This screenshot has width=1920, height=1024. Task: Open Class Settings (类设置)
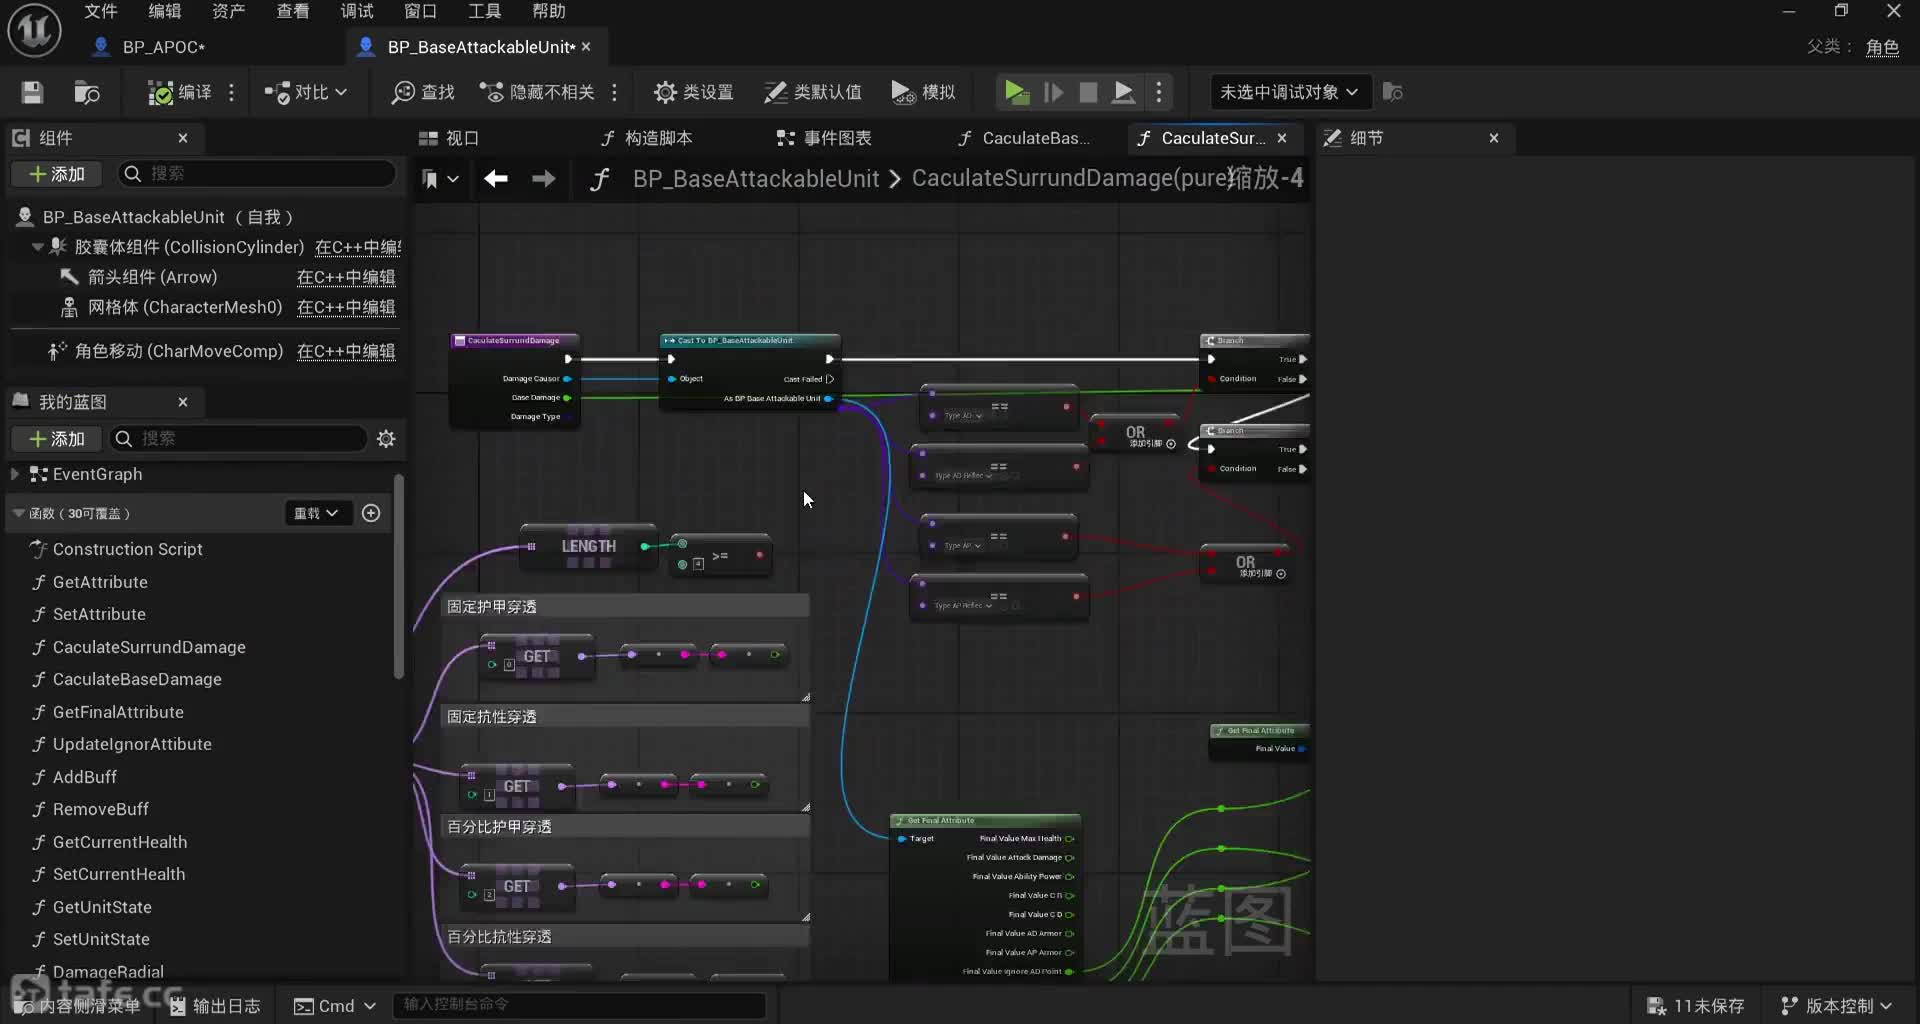(x=693, y=92)
